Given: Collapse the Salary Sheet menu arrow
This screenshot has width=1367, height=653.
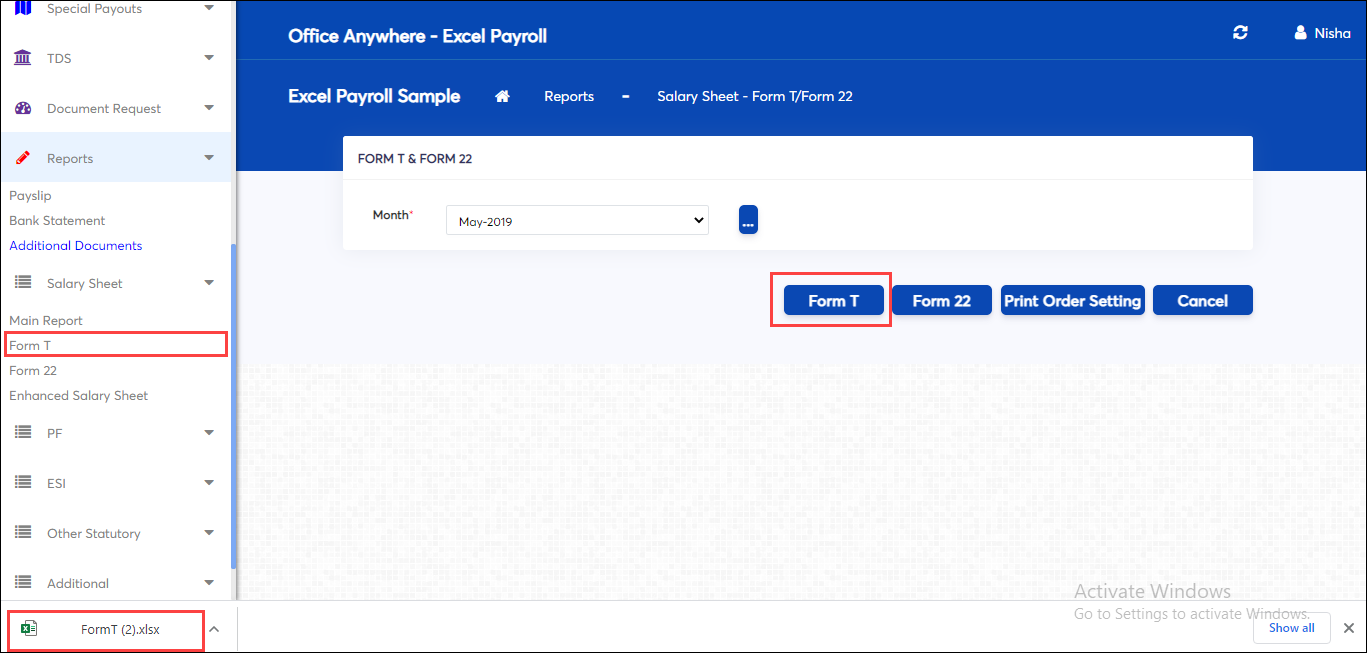Looking at the screenshot, I should (x=209, y=283).
